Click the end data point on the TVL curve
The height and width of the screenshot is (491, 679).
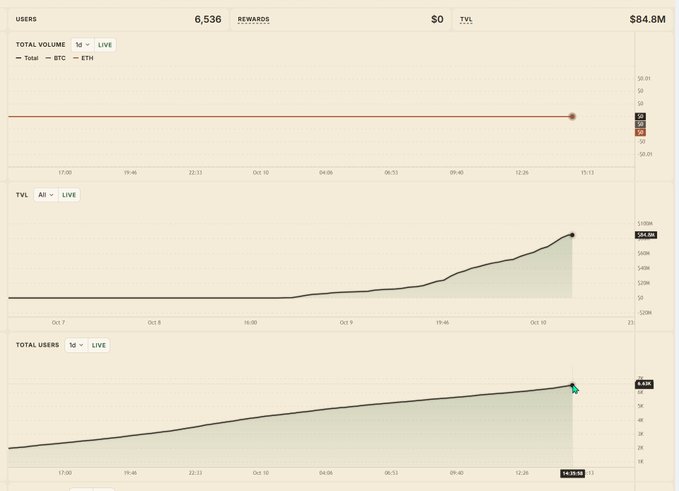[572, 235]
